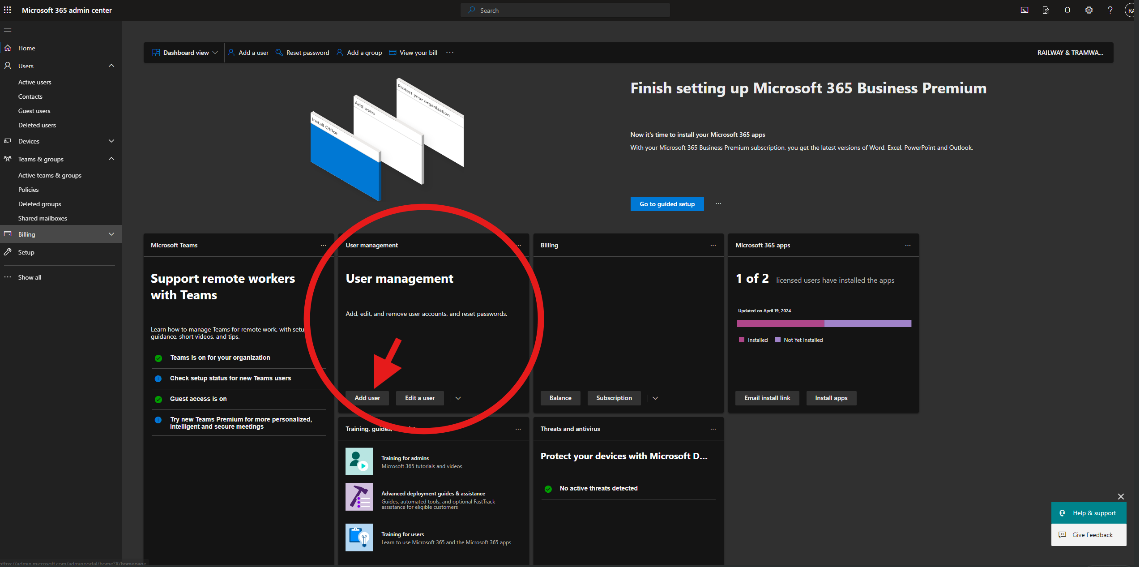
Task: Open the chevron next to Edit a user
Action: click(458, 398)
